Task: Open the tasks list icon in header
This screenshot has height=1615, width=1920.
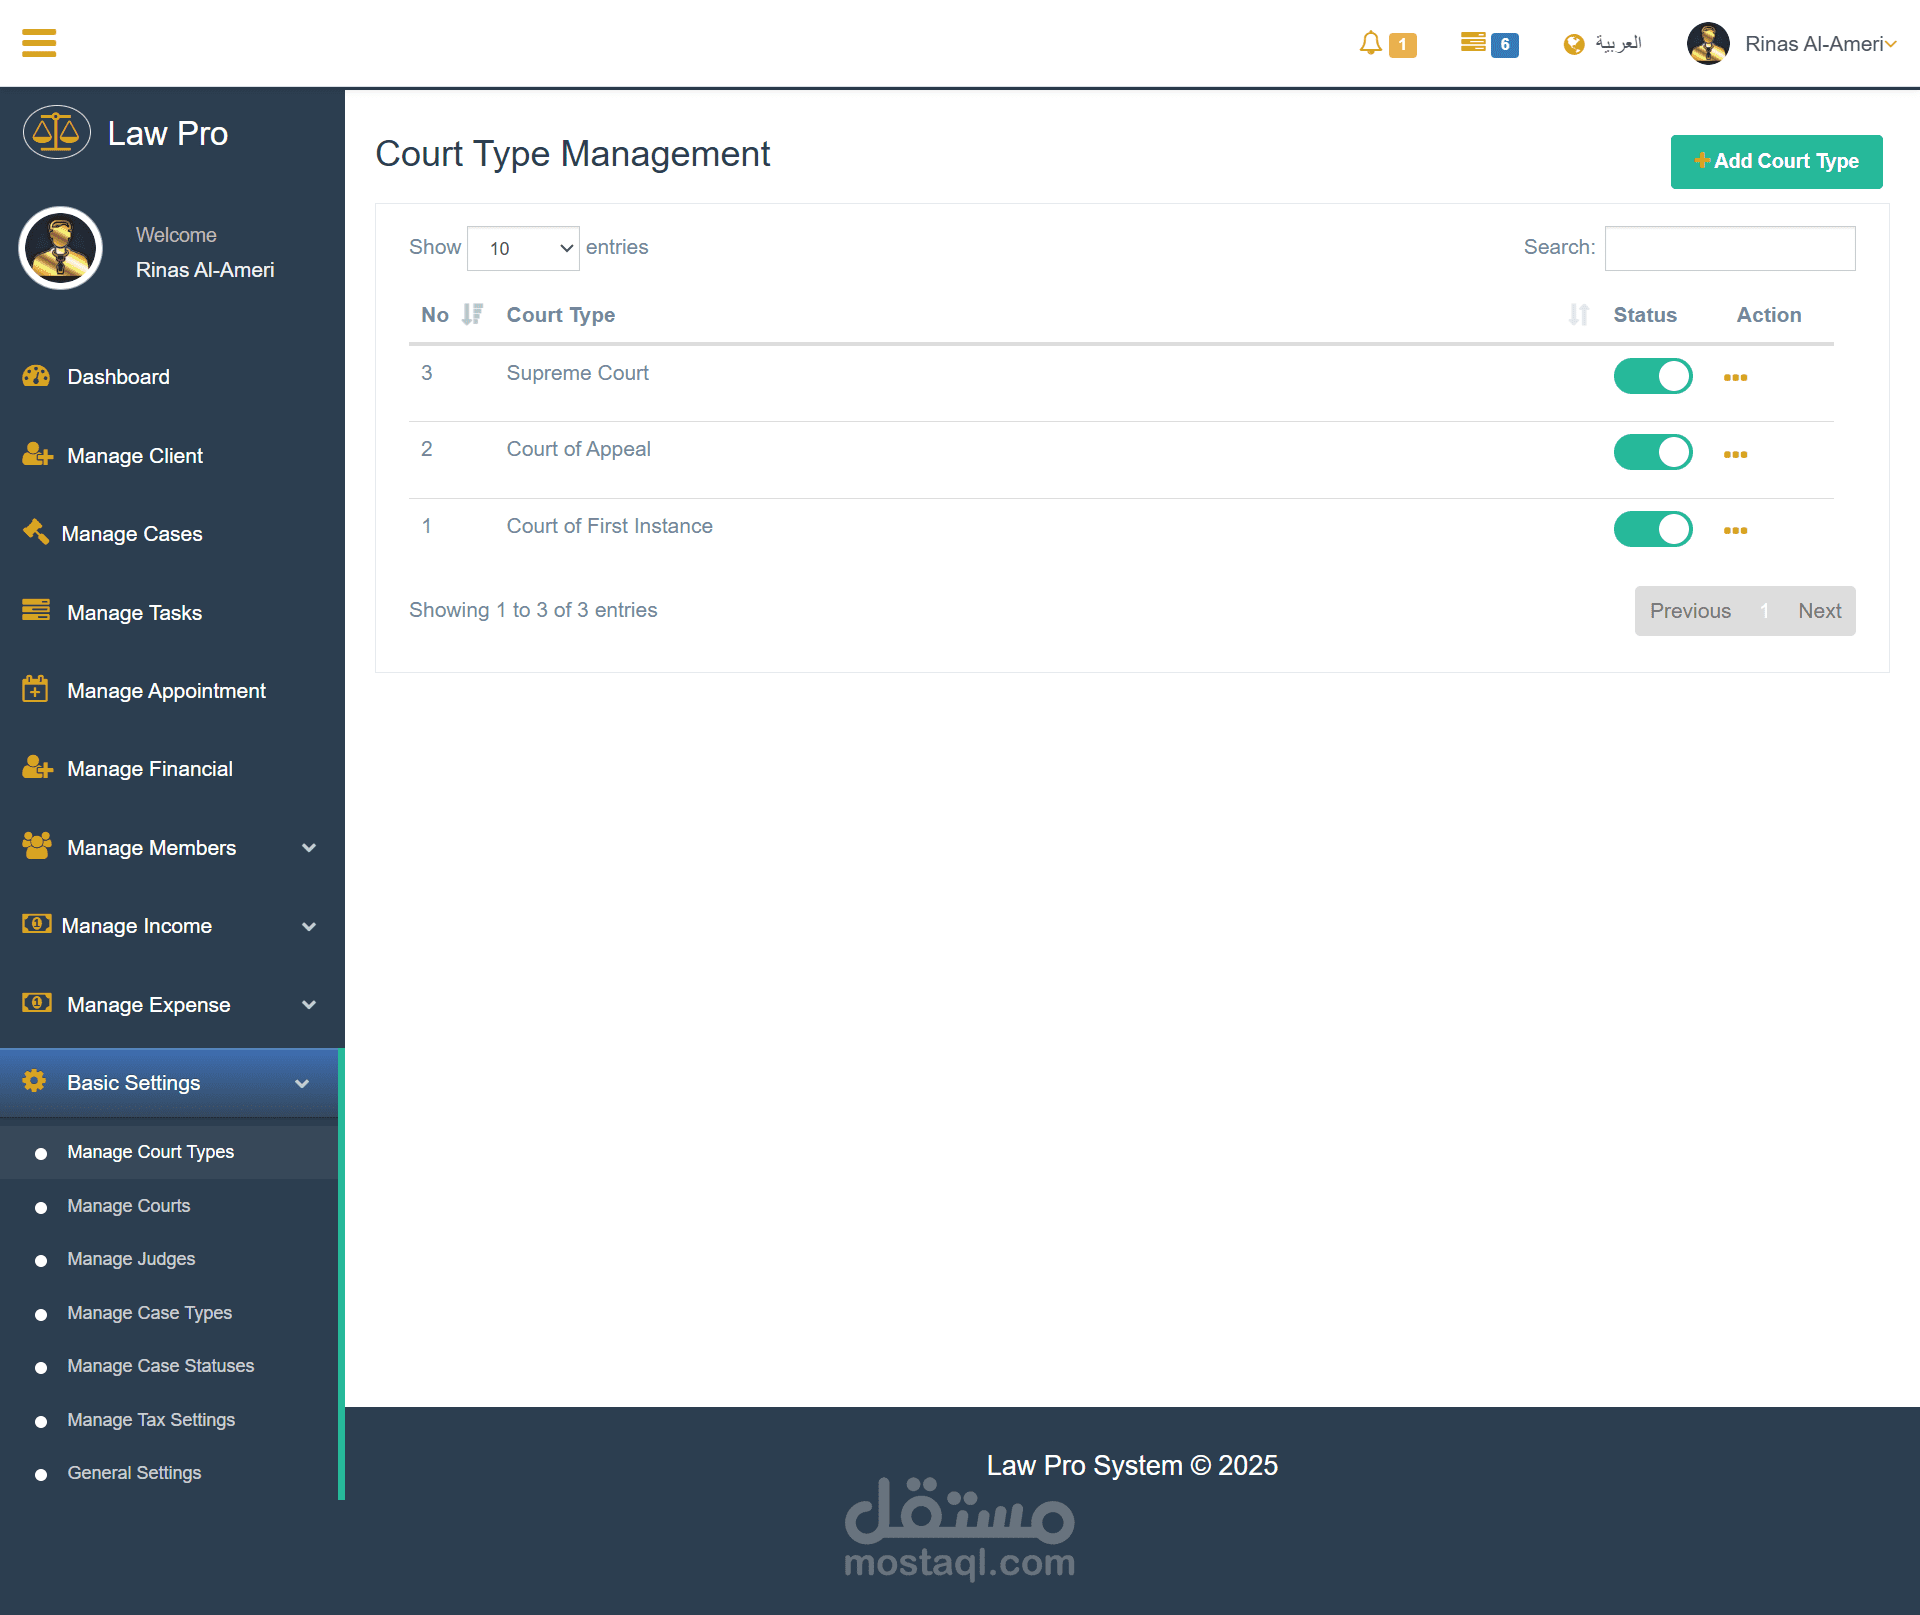Action: click(1472, 42)
